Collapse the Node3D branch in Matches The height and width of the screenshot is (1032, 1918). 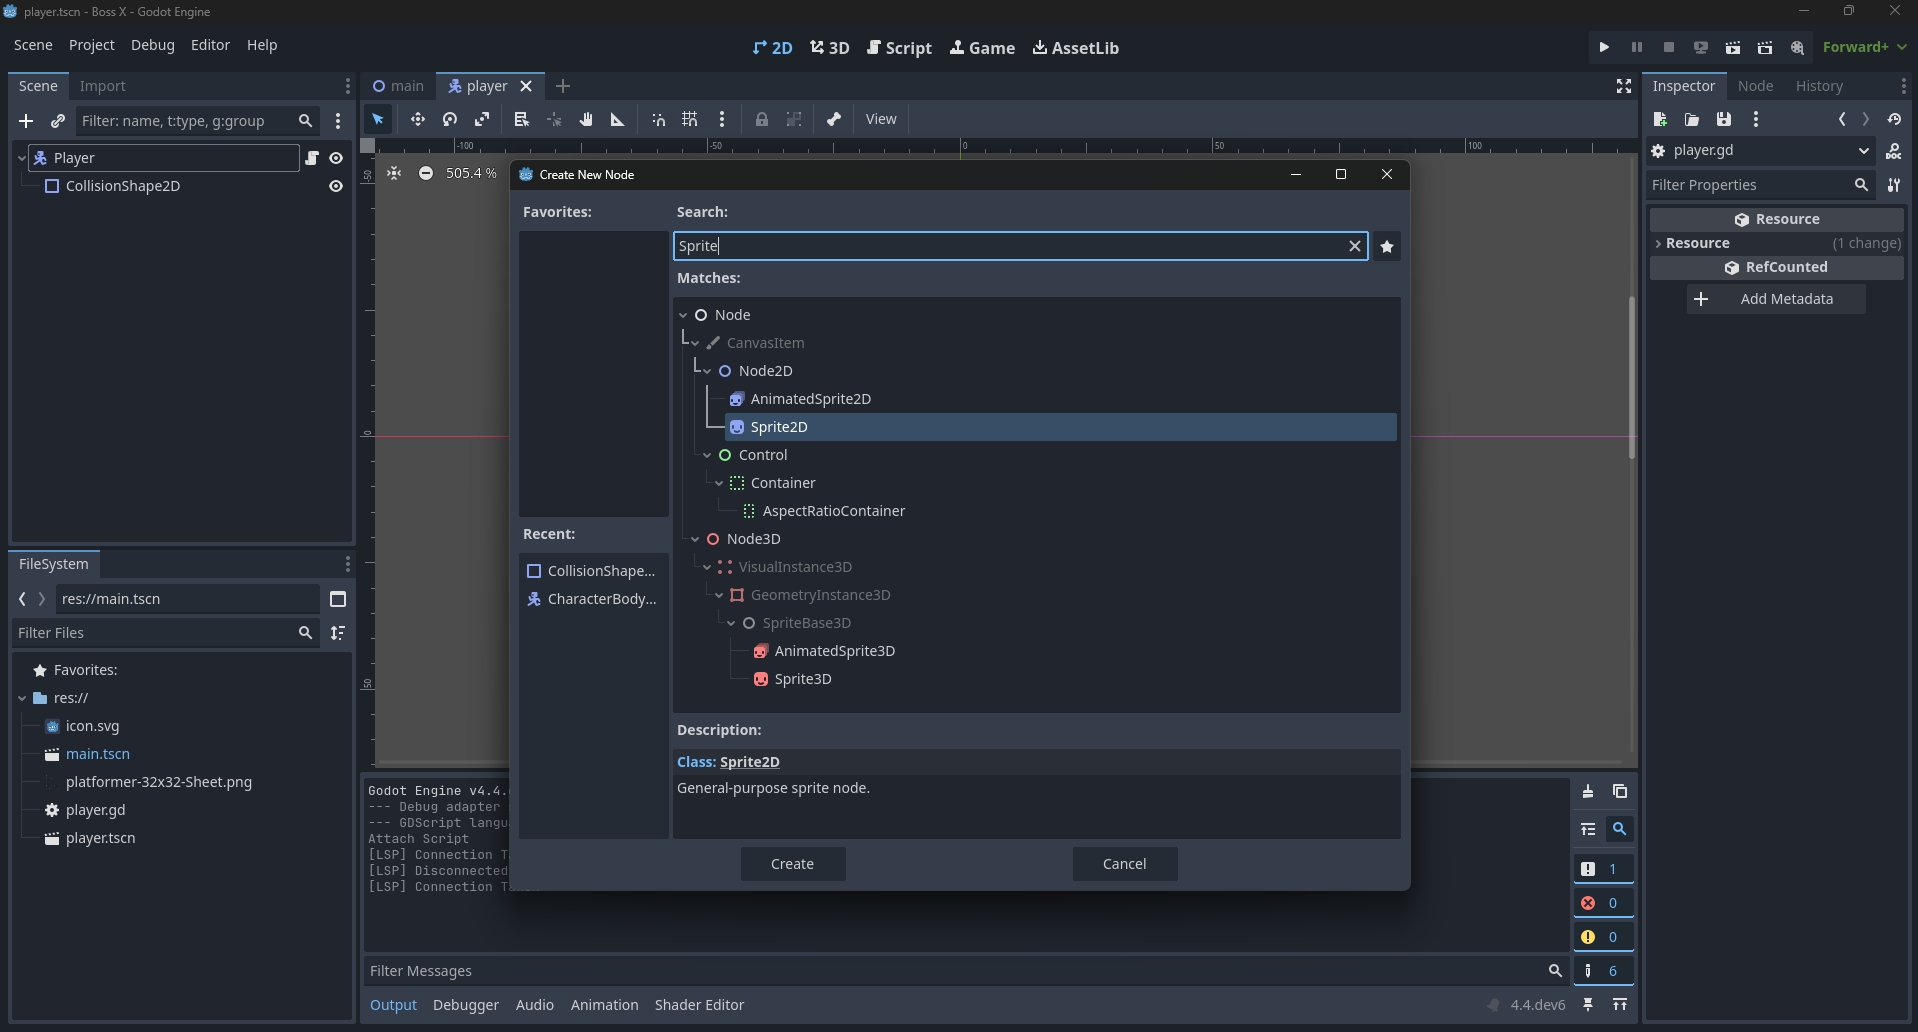coord(696,539)
